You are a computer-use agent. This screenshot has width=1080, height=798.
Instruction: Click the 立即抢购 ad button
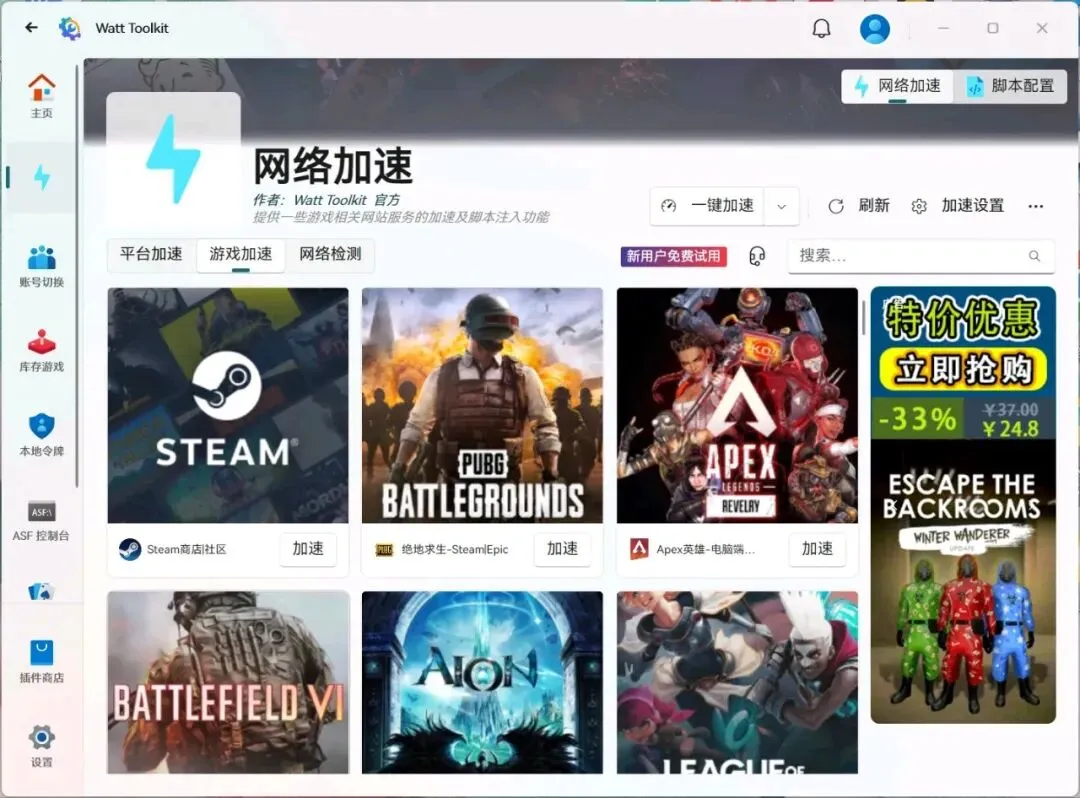[963, 369]
